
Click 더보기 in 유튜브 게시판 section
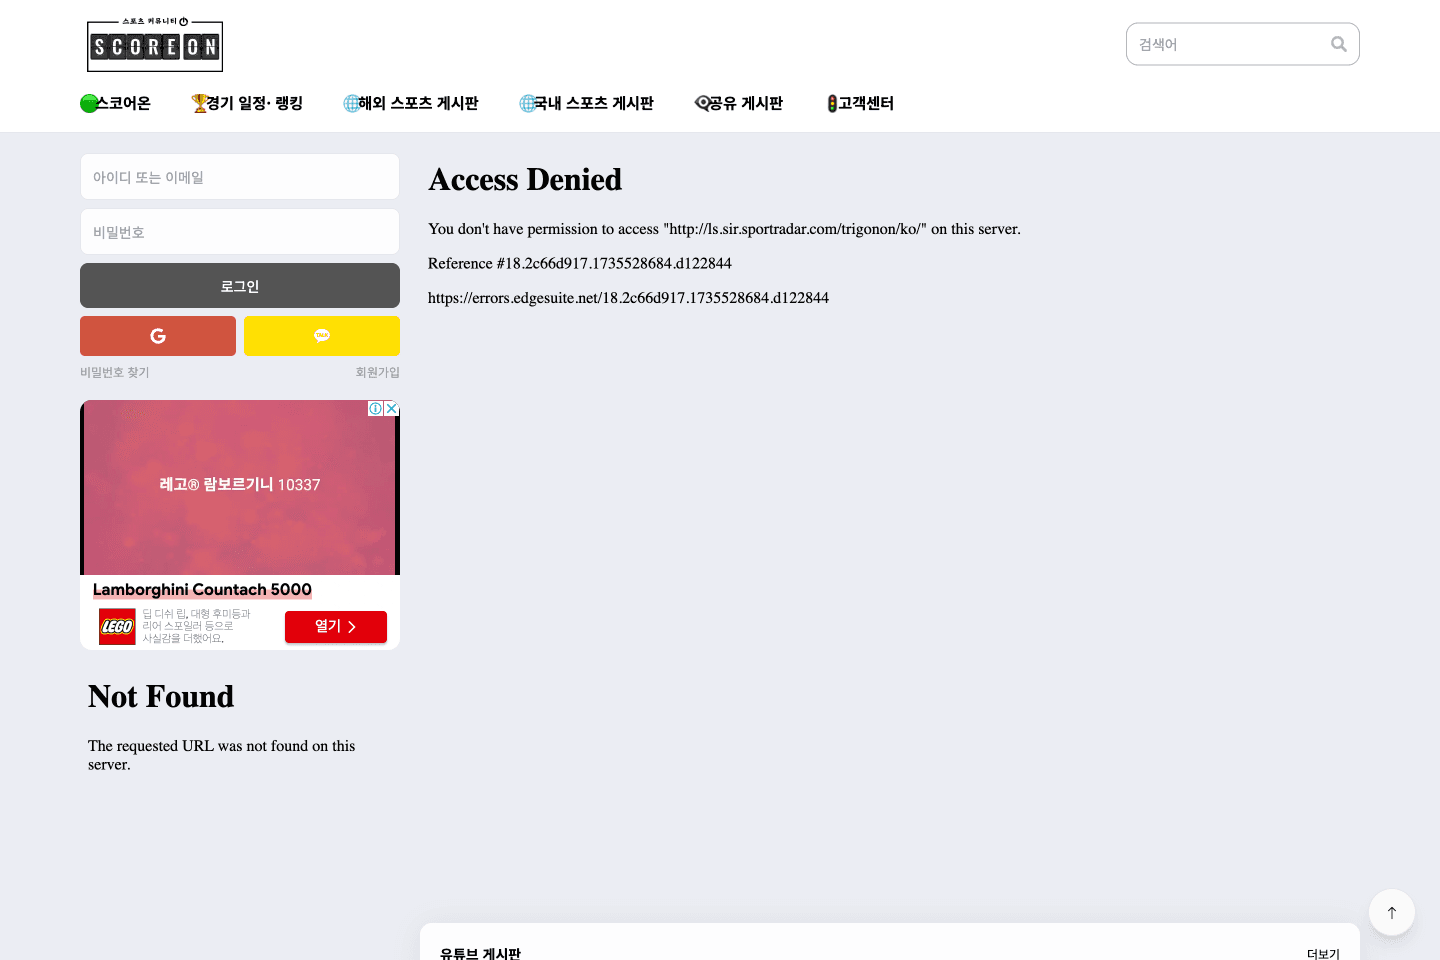(1322, 954)
